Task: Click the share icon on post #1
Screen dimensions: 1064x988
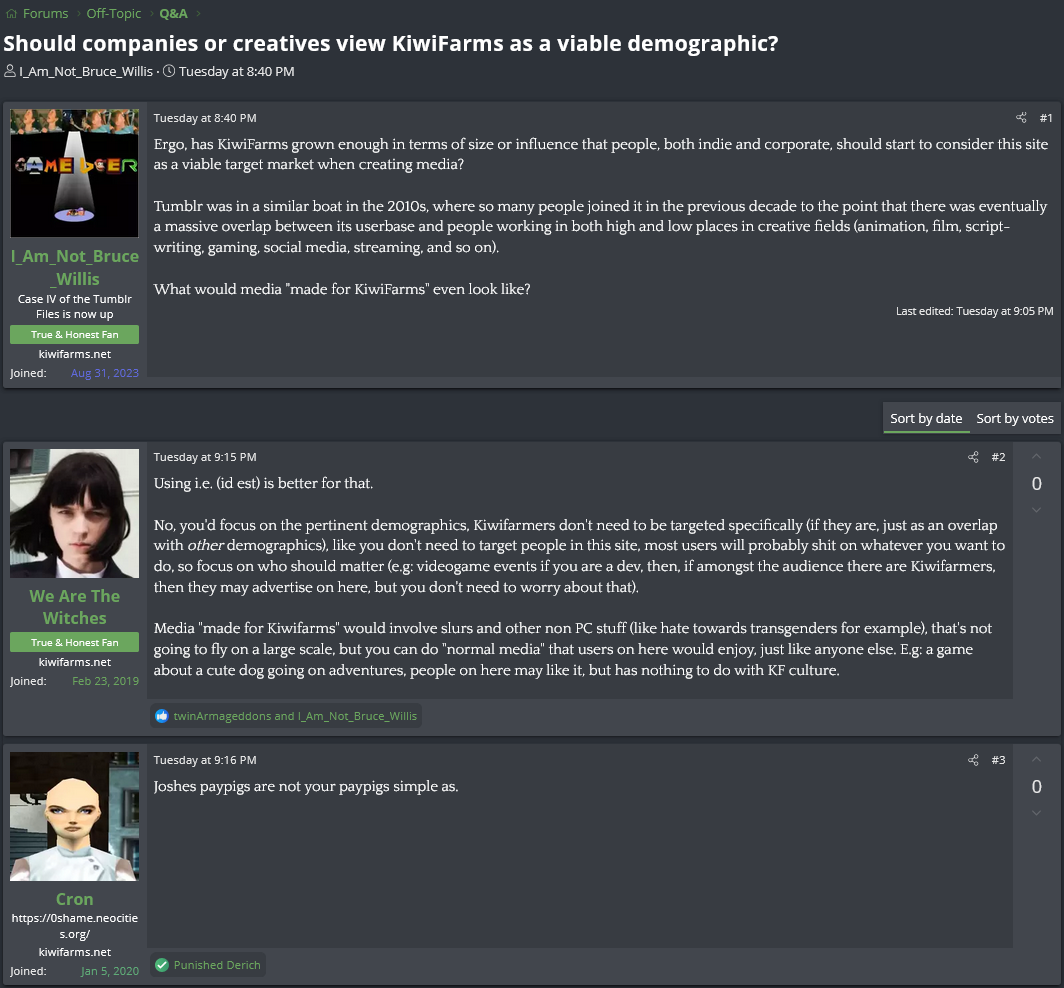Action: tap(1021, 118)
